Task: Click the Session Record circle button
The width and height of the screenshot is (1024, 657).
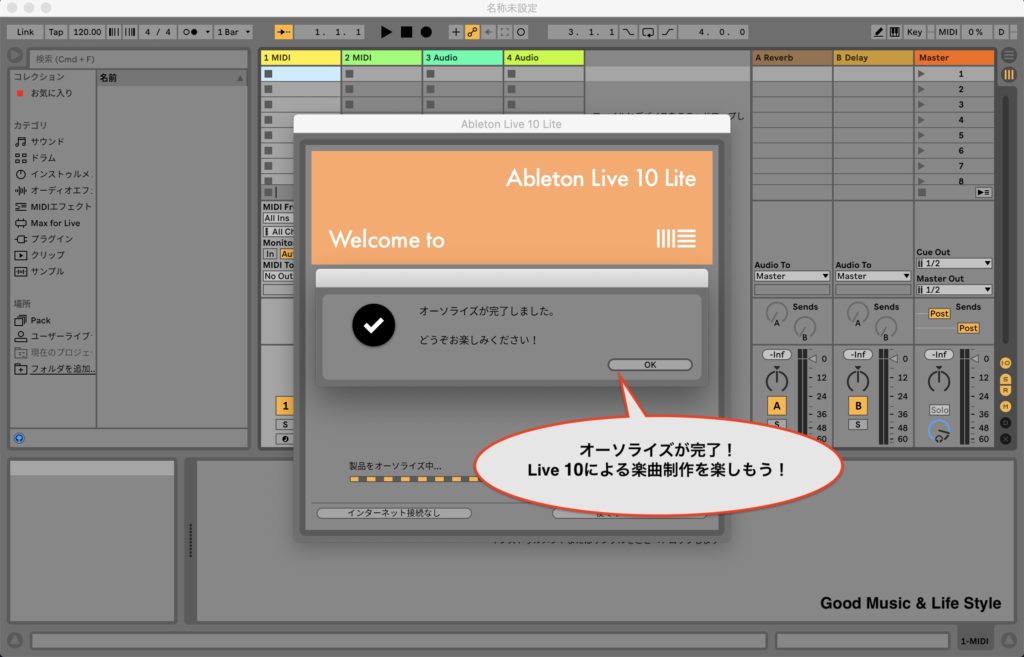Action: 521,31
